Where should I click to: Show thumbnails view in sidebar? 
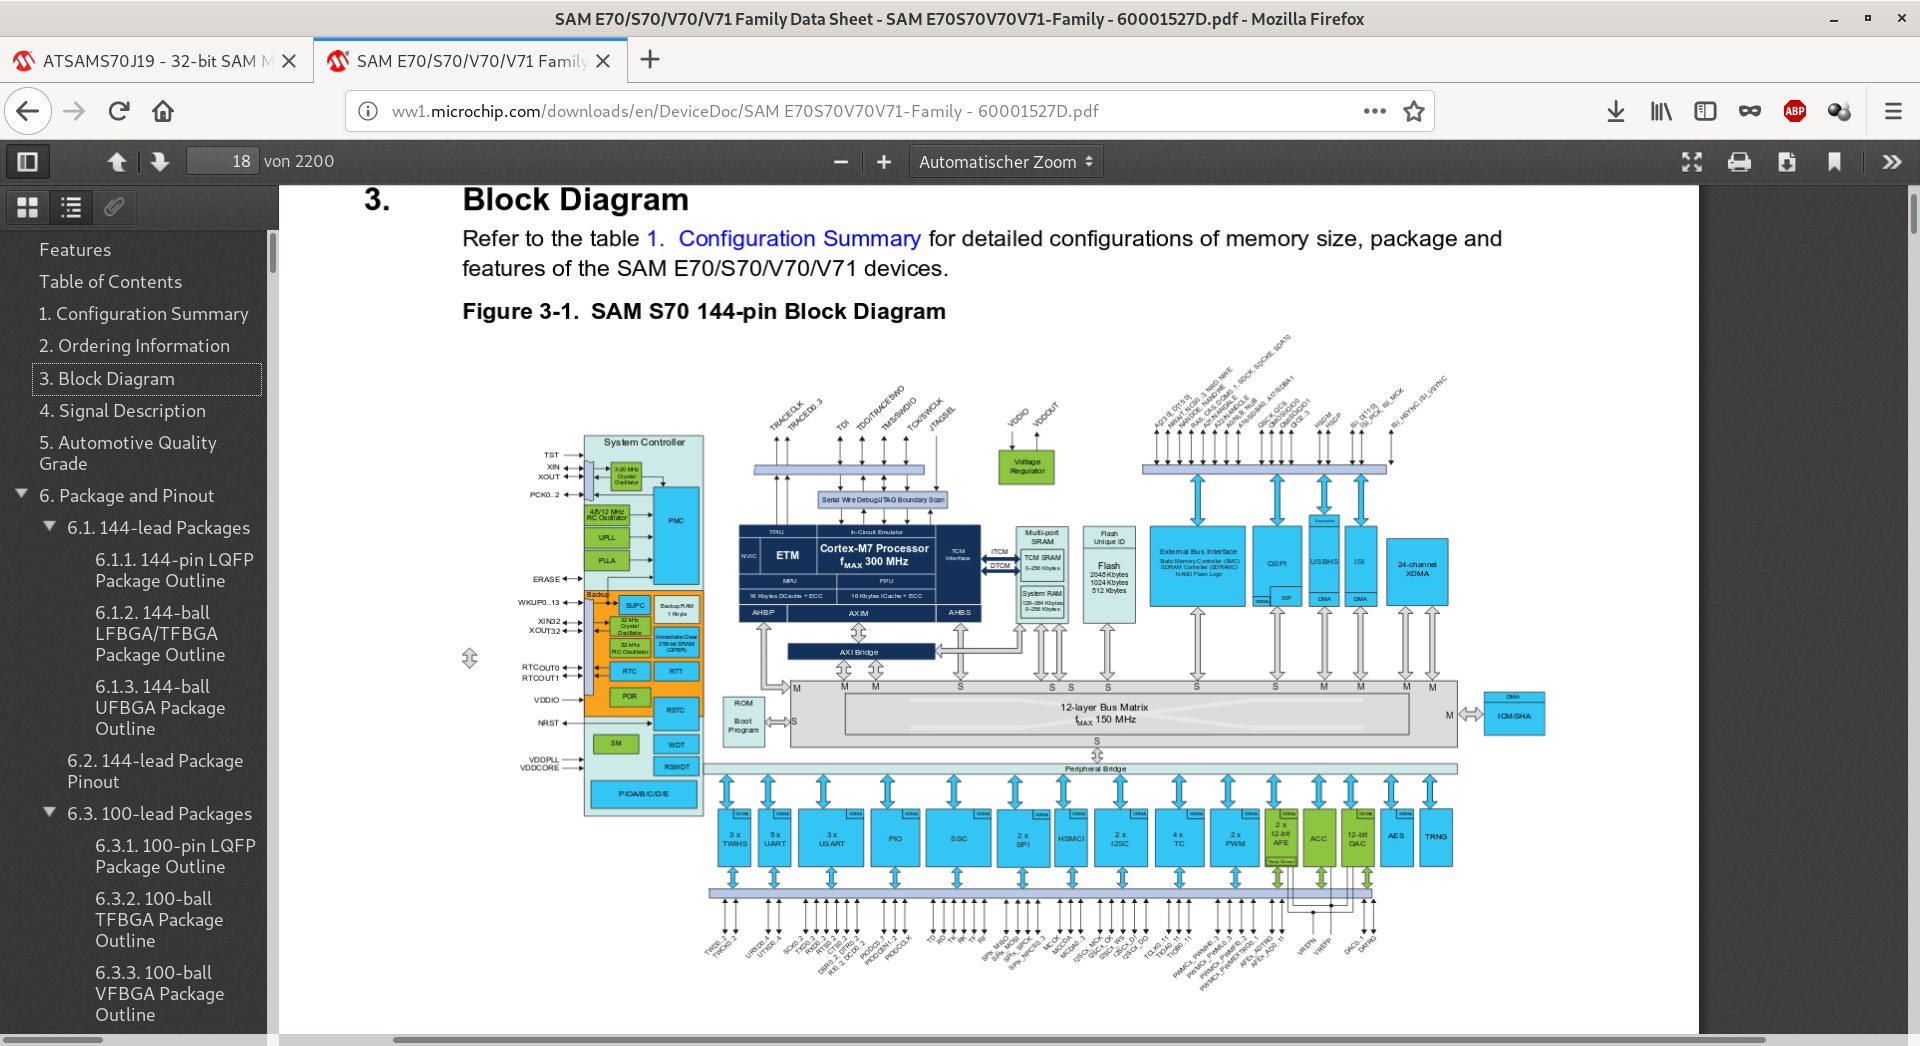click(28, 207)
